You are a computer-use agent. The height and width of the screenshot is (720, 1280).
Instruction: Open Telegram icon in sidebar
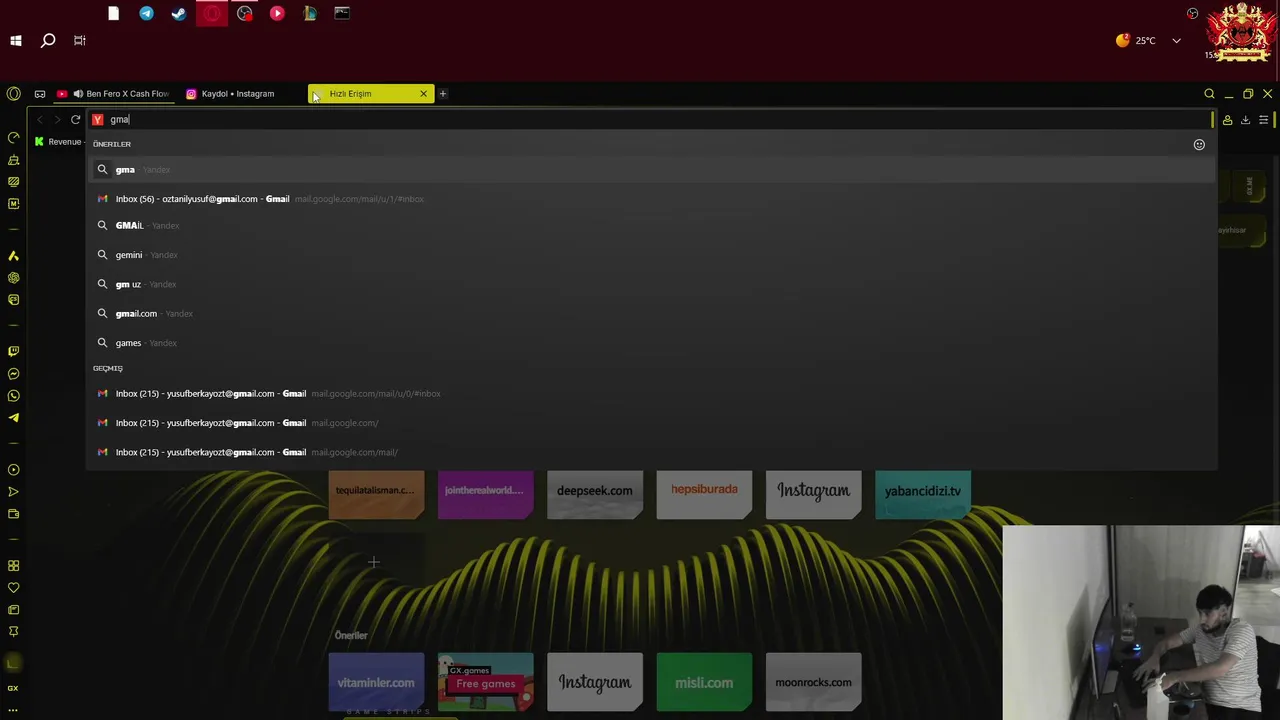(x=13, y=418)
